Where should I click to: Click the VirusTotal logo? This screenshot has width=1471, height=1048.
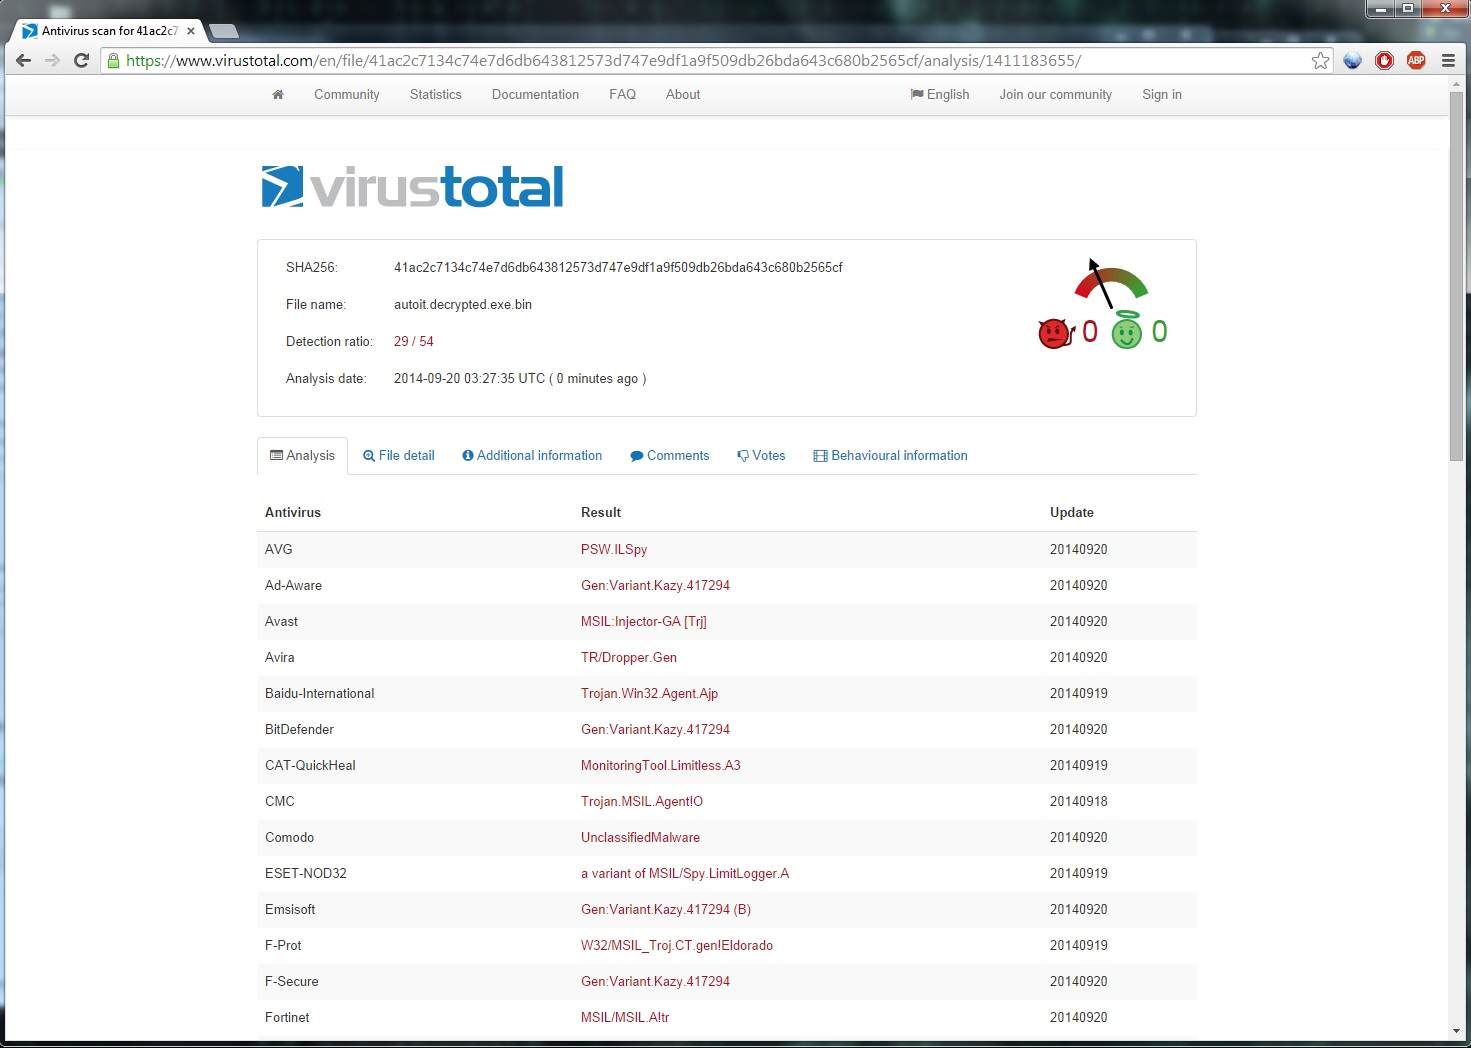point(412,187)
